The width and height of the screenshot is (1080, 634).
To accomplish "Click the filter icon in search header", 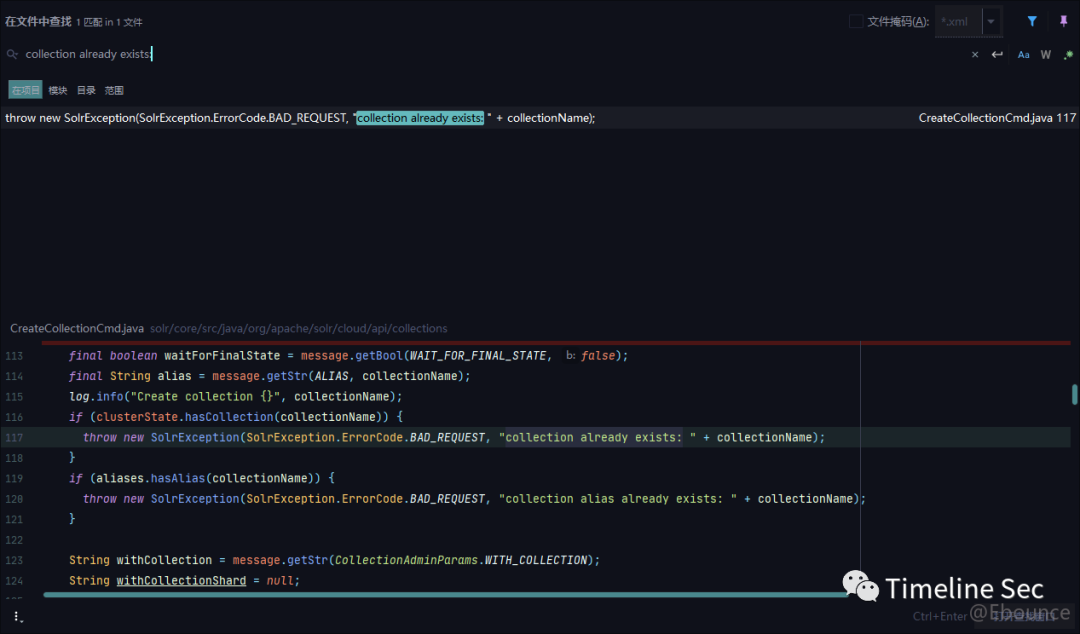I will click(x=1032, y=21).
